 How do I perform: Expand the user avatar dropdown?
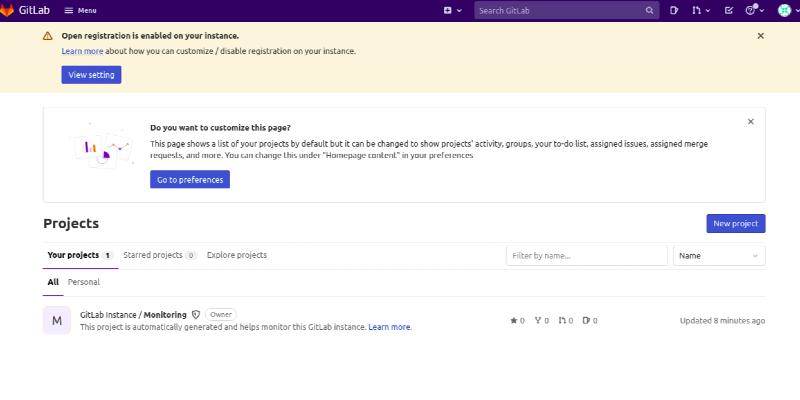pyautogui.click(x=787, y=10)
